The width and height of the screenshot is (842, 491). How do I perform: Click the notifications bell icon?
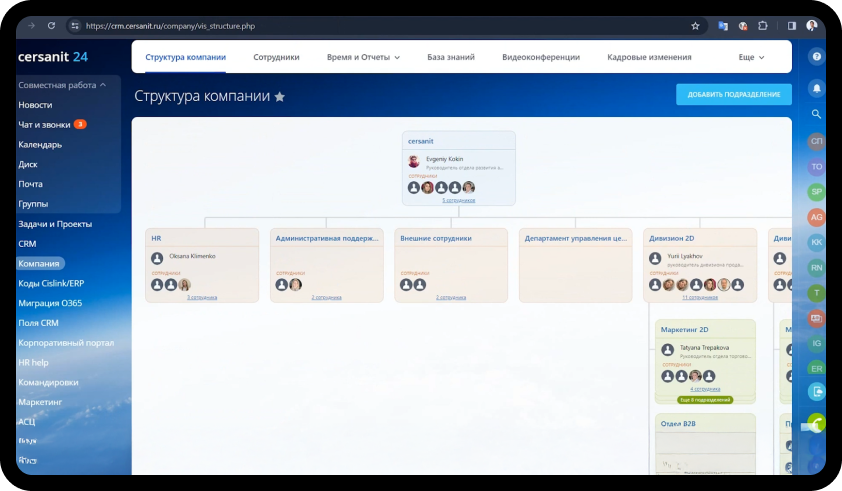pyautogui.click(x=816, y=88)
